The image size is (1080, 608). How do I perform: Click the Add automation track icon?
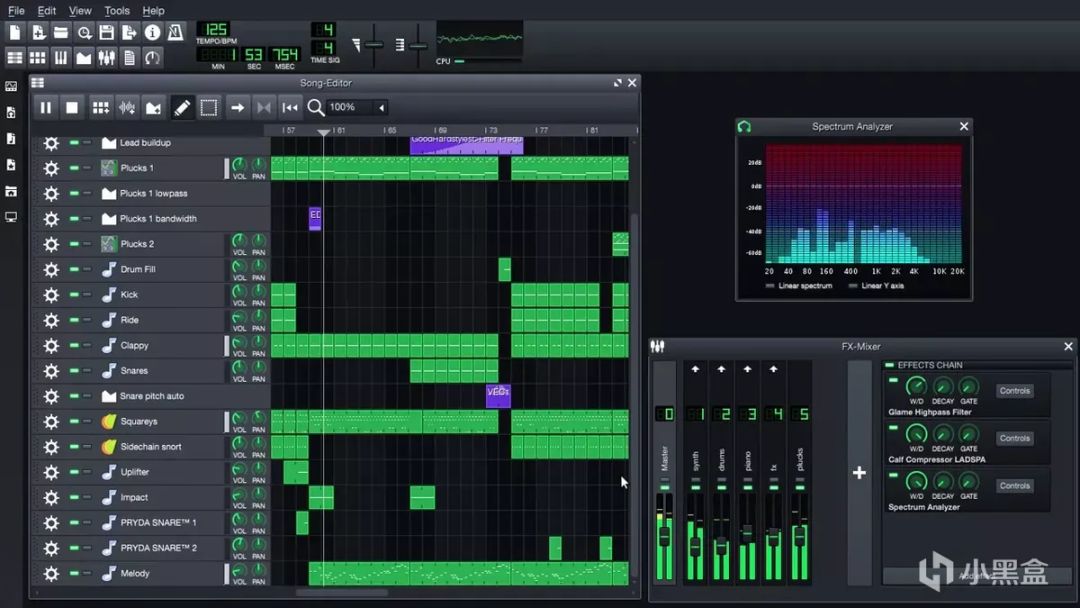point(153,108)
